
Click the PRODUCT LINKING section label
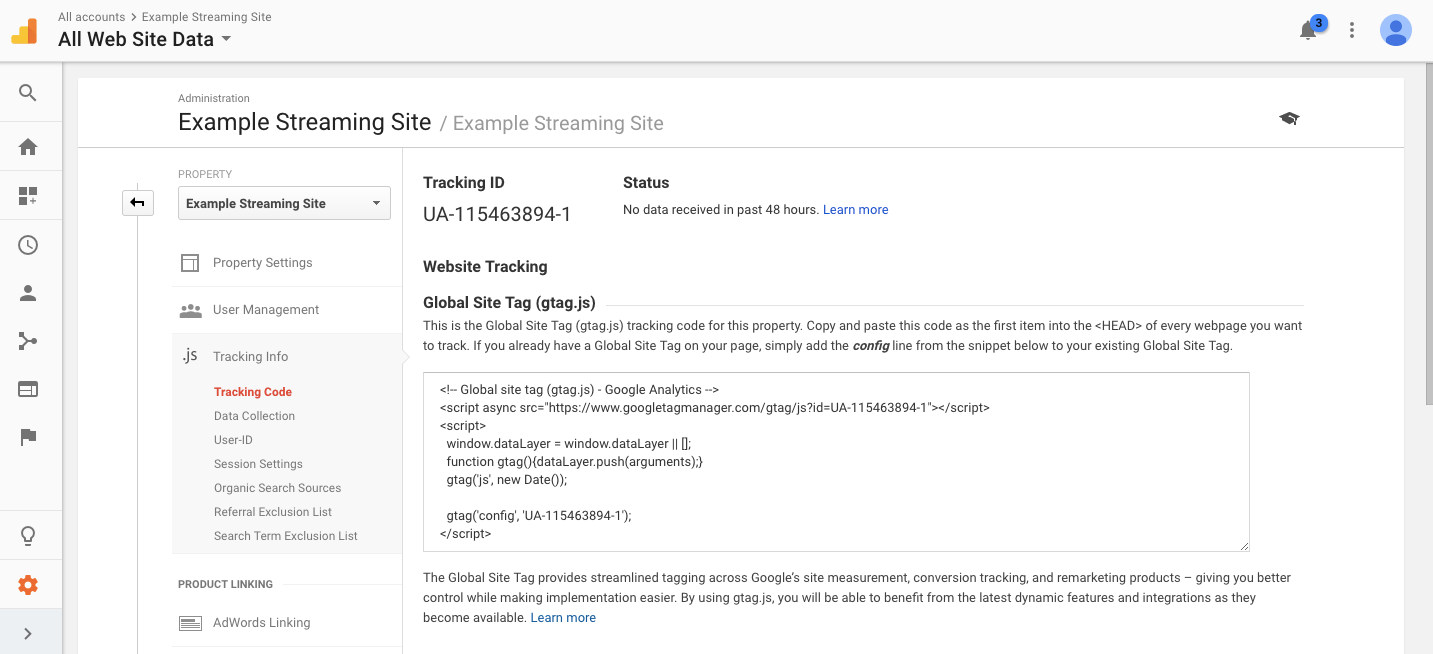click(225, 584)
